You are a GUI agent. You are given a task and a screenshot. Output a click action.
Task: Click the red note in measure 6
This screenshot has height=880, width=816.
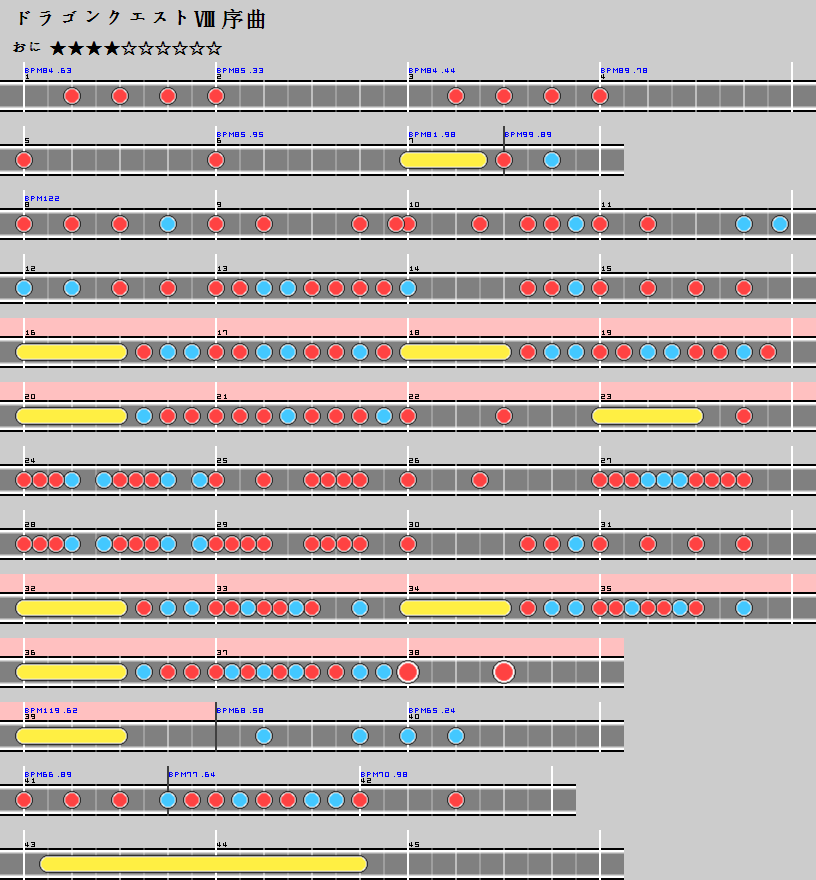(216, 160)
